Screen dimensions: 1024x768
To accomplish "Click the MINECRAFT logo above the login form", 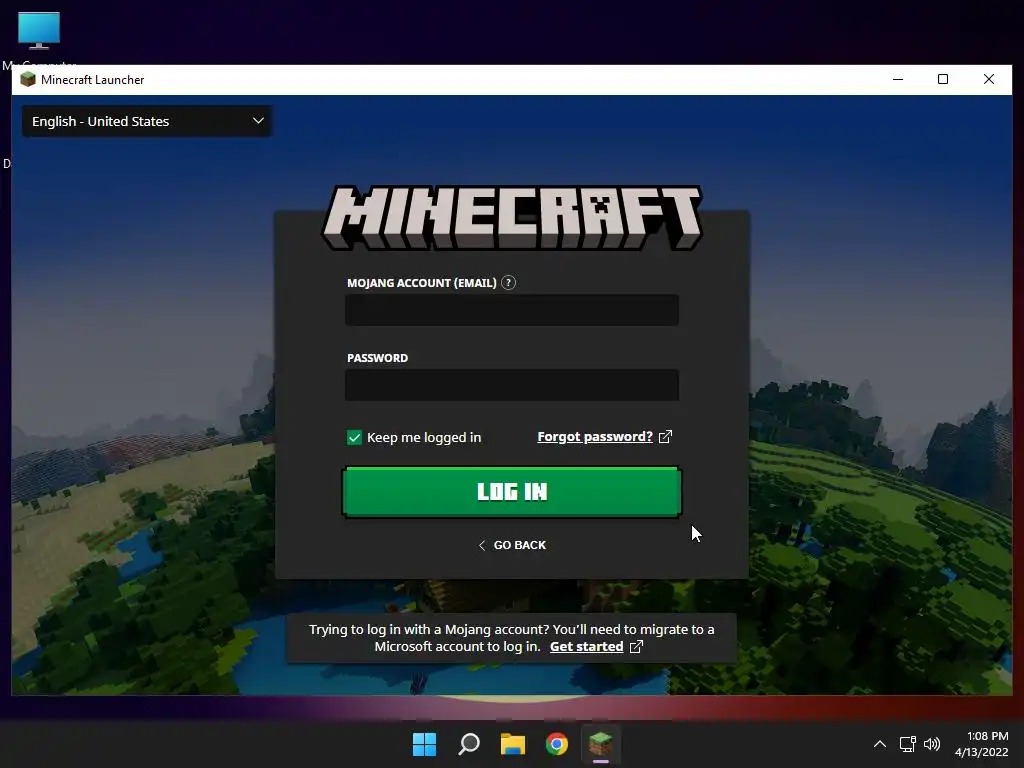I will click(x=512, y=217).
